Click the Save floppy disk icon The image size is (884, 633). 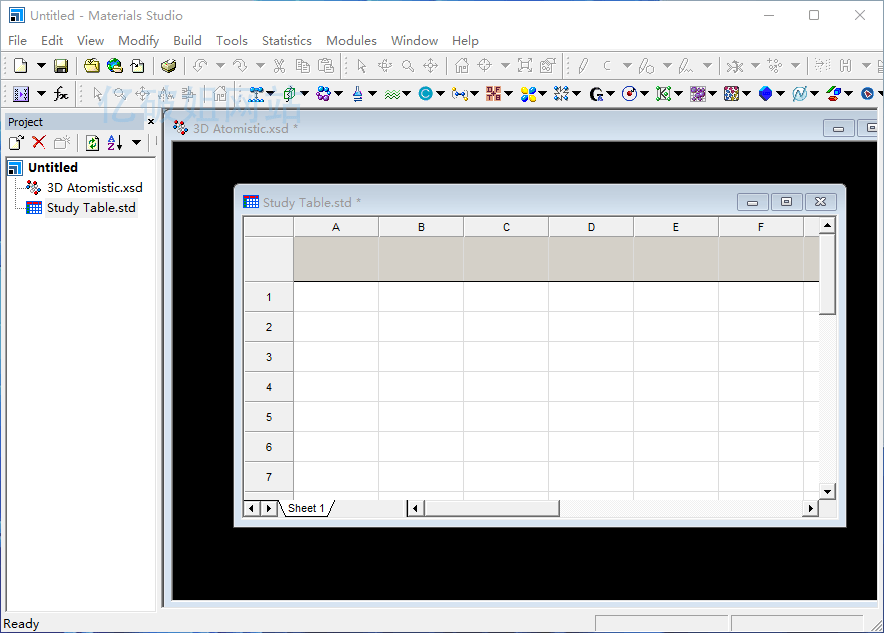tap(61, 66)
